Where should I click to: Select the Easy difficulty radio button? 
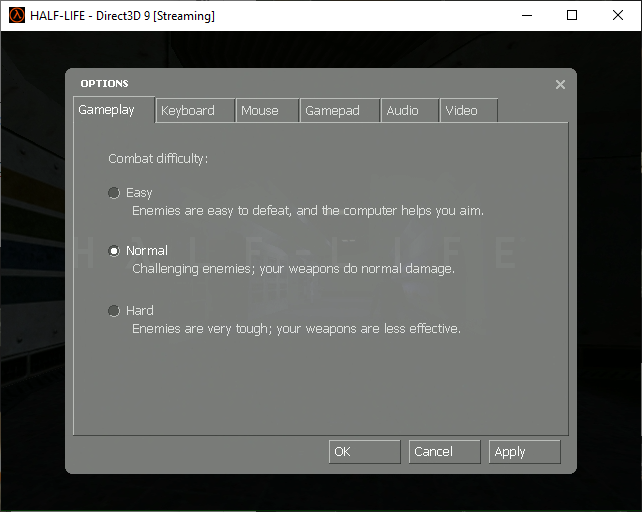114,193
